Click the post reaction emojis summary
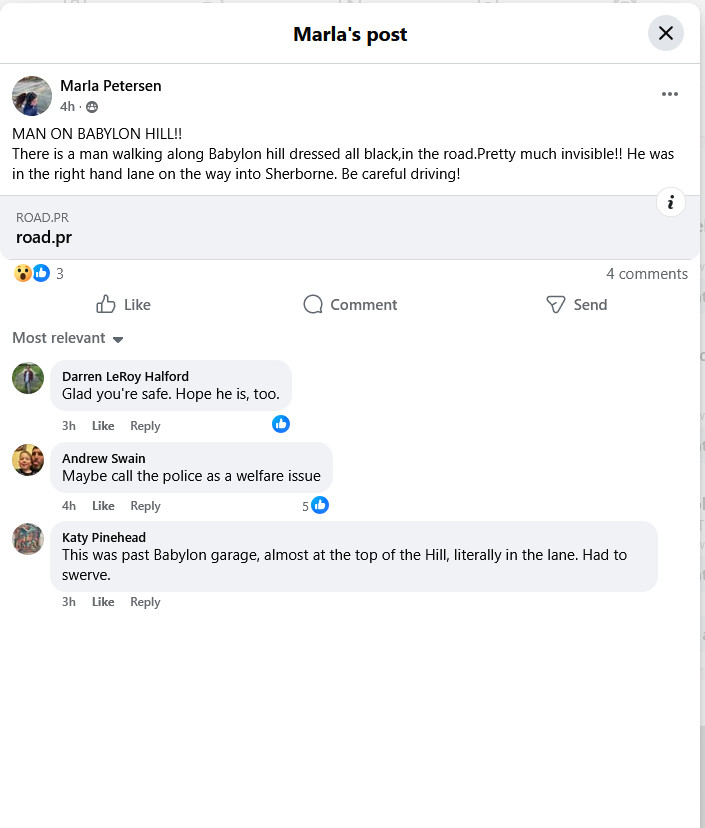The height and width of the screenshot is (828, 705). point(32,273)
